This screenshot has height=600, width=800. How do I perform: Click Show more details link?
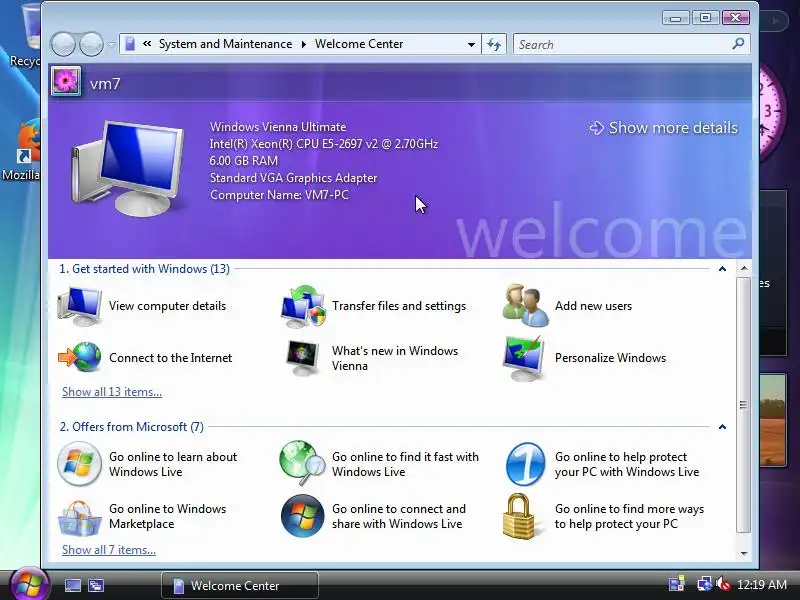coord(663,128)
